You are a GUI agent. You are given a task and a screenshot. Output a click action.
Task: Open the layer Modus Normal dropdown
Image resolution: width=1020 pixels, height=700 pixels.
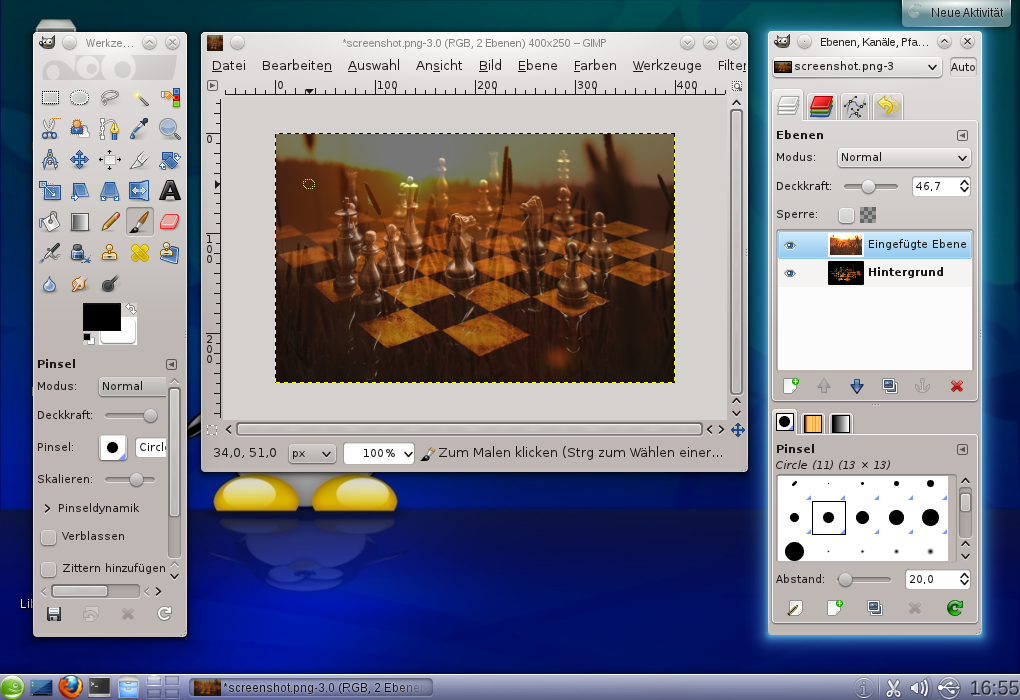904,157
